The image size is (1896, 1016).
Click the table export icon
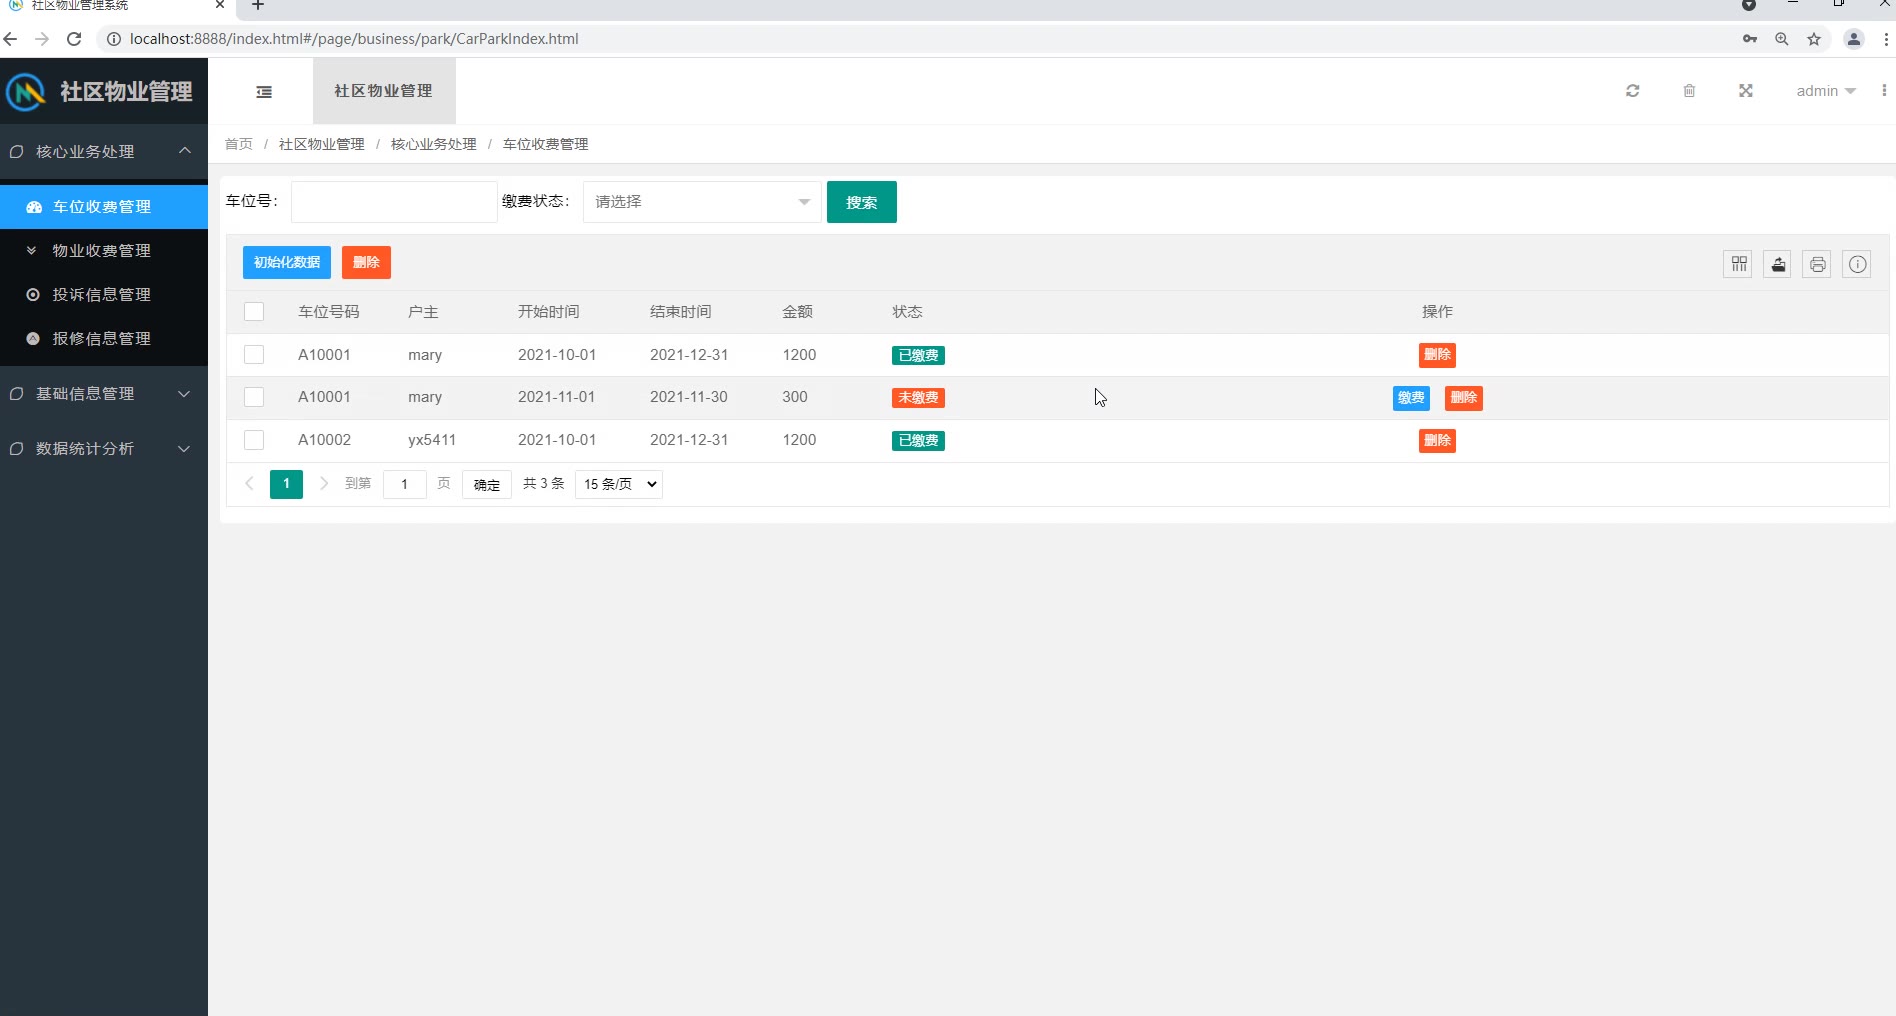point(1777,264)
